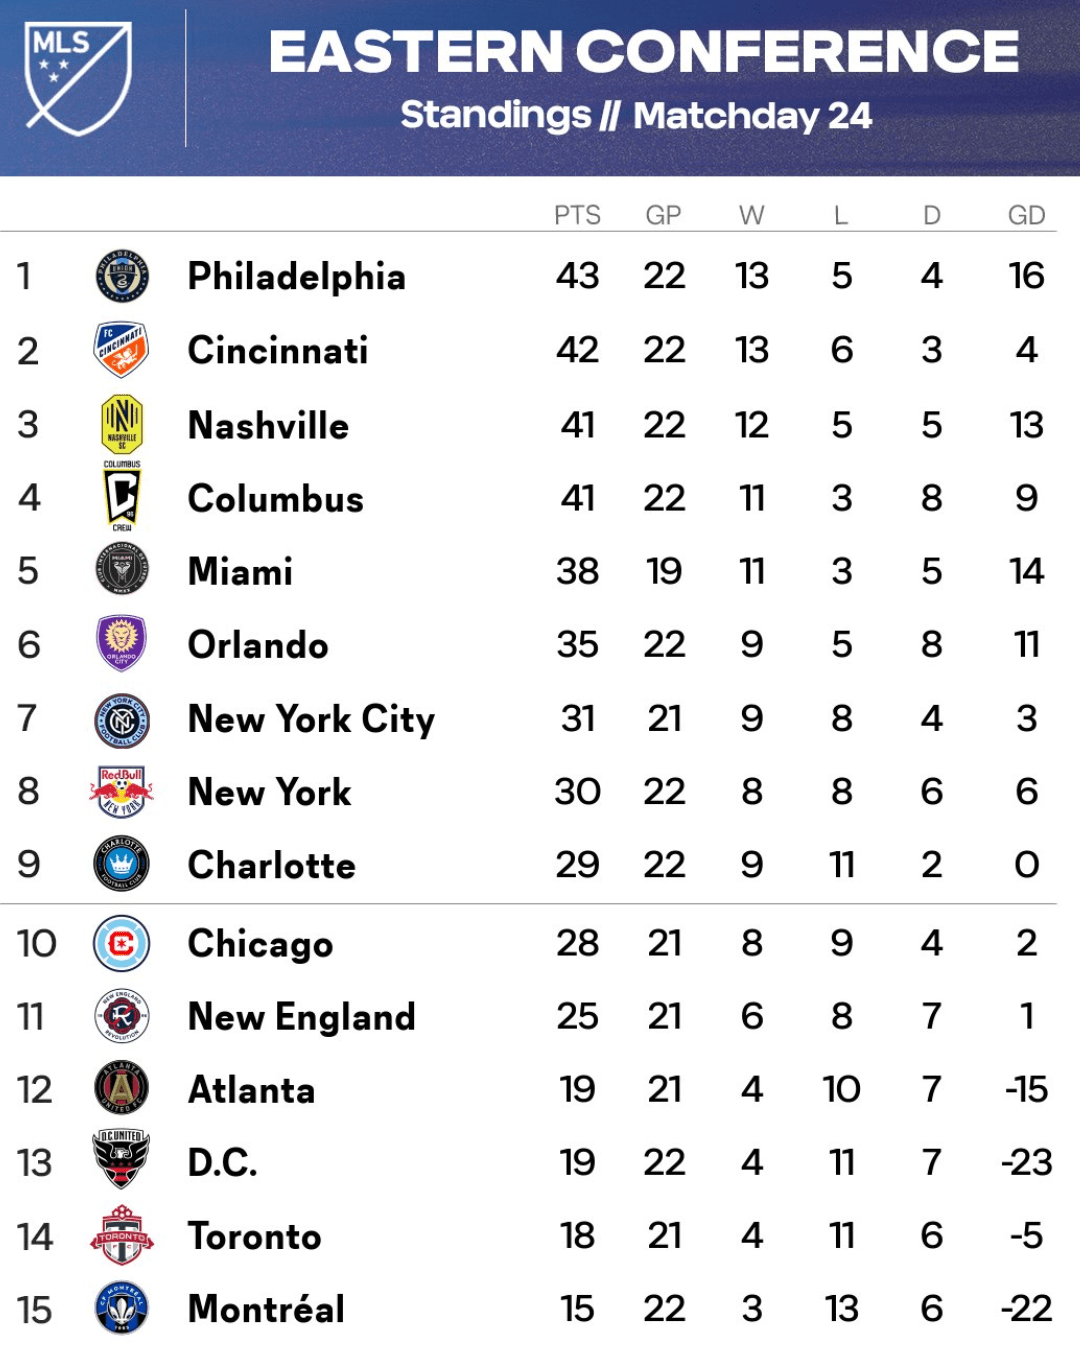Click the GD column header

pyautogui.click(x=1026, y=215)
